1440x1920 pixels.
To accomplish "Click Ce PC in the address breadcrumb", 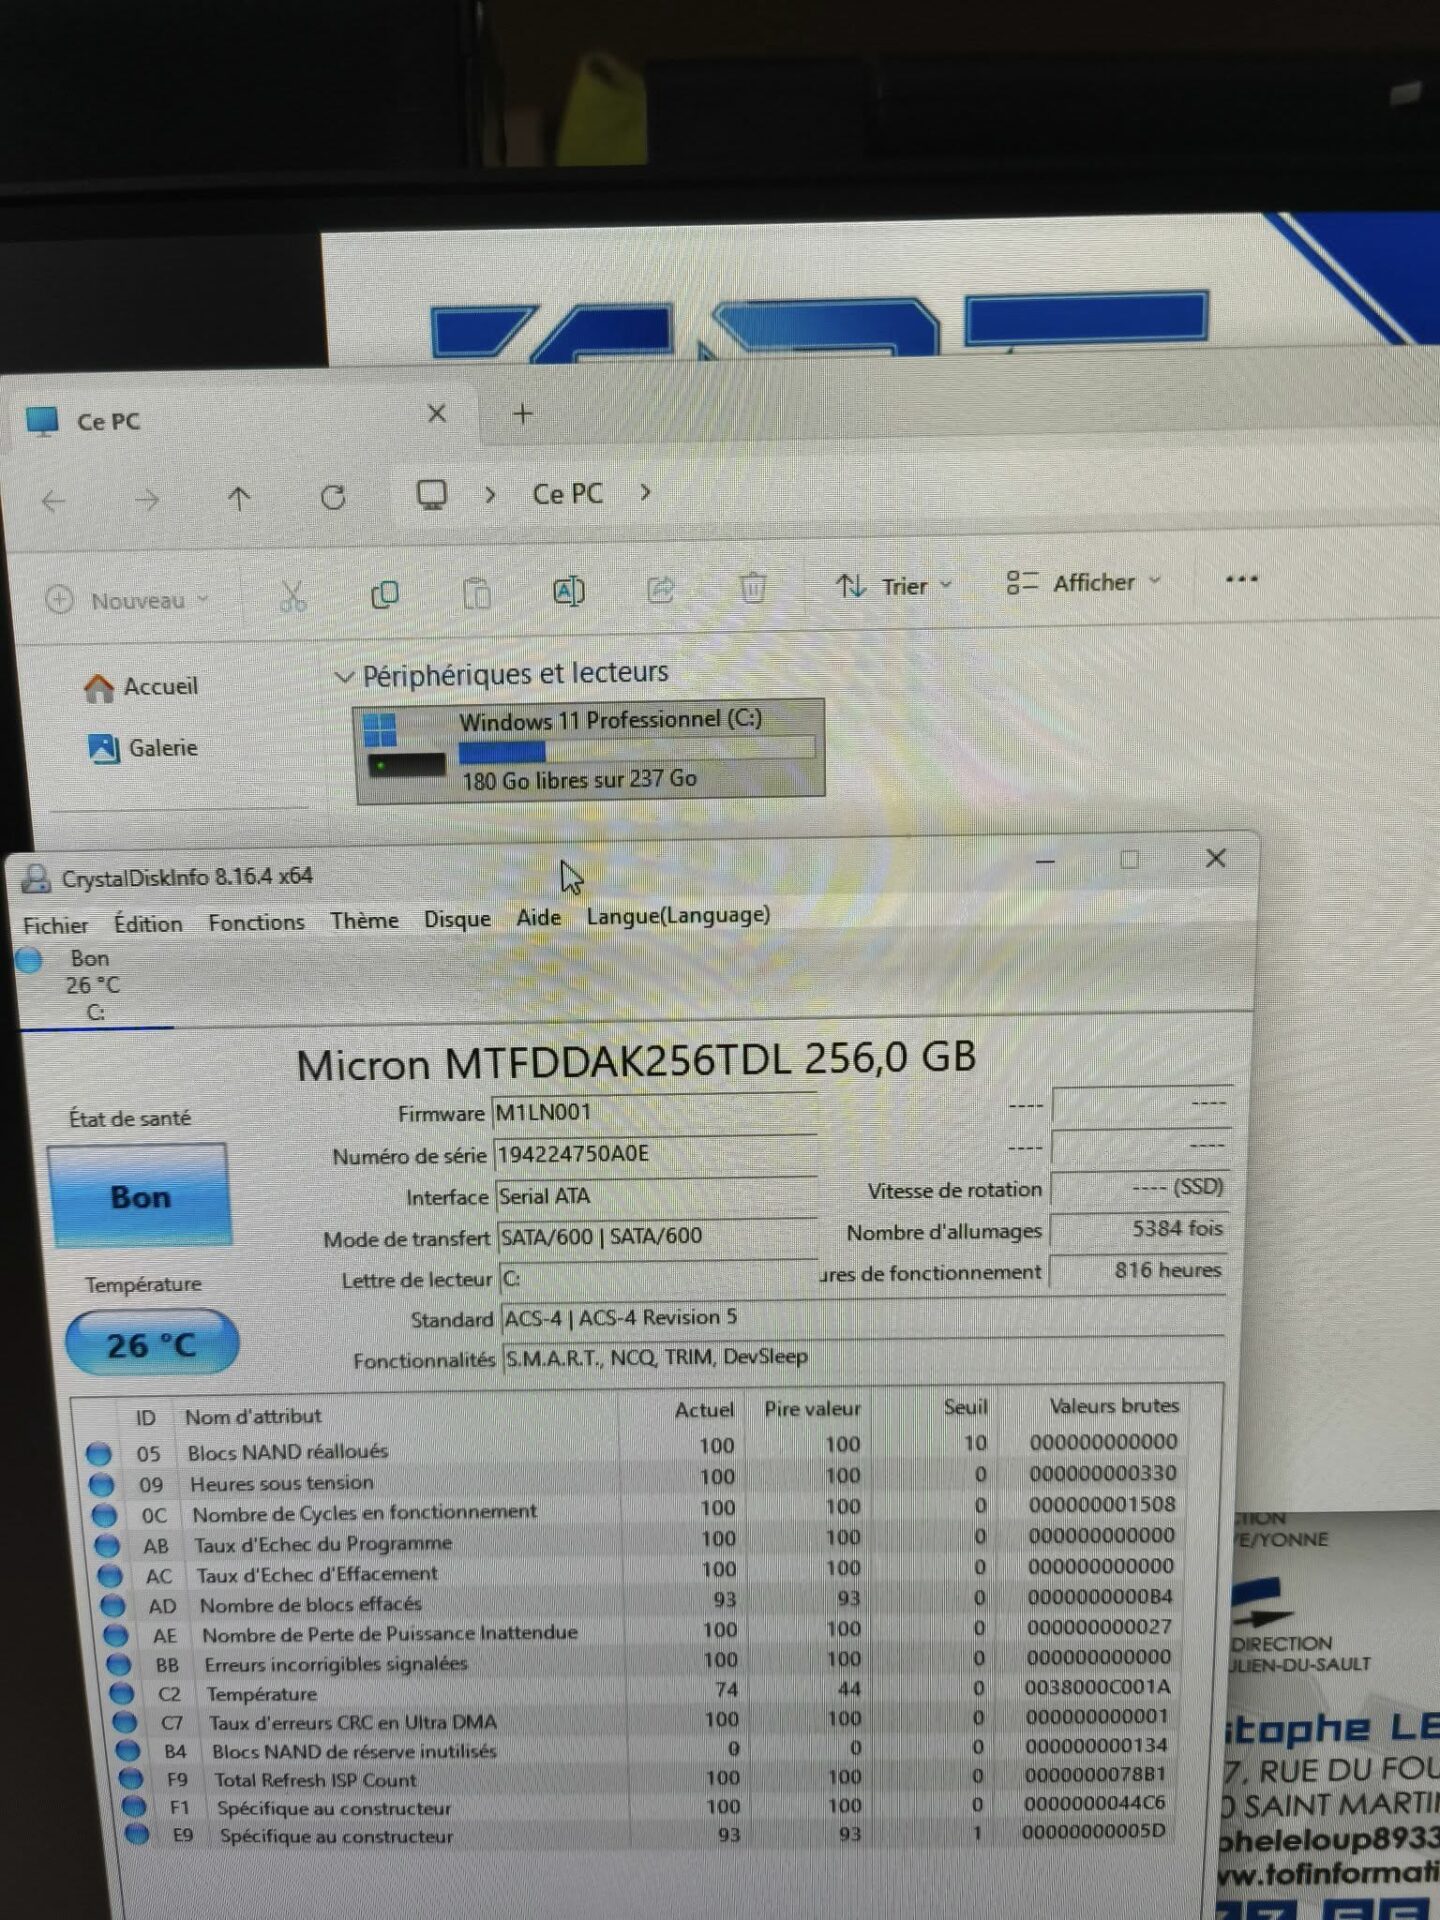I will click(x=567, y=493).
